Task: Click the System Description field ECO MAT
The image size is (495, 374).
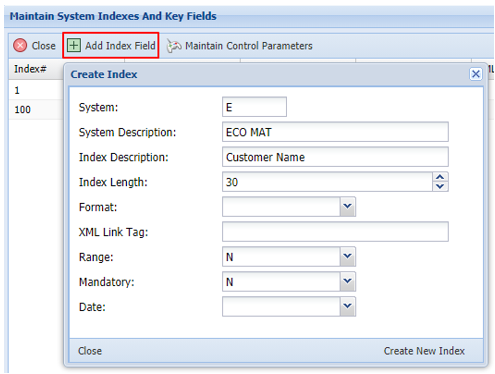Action: [x=335, y=132]
